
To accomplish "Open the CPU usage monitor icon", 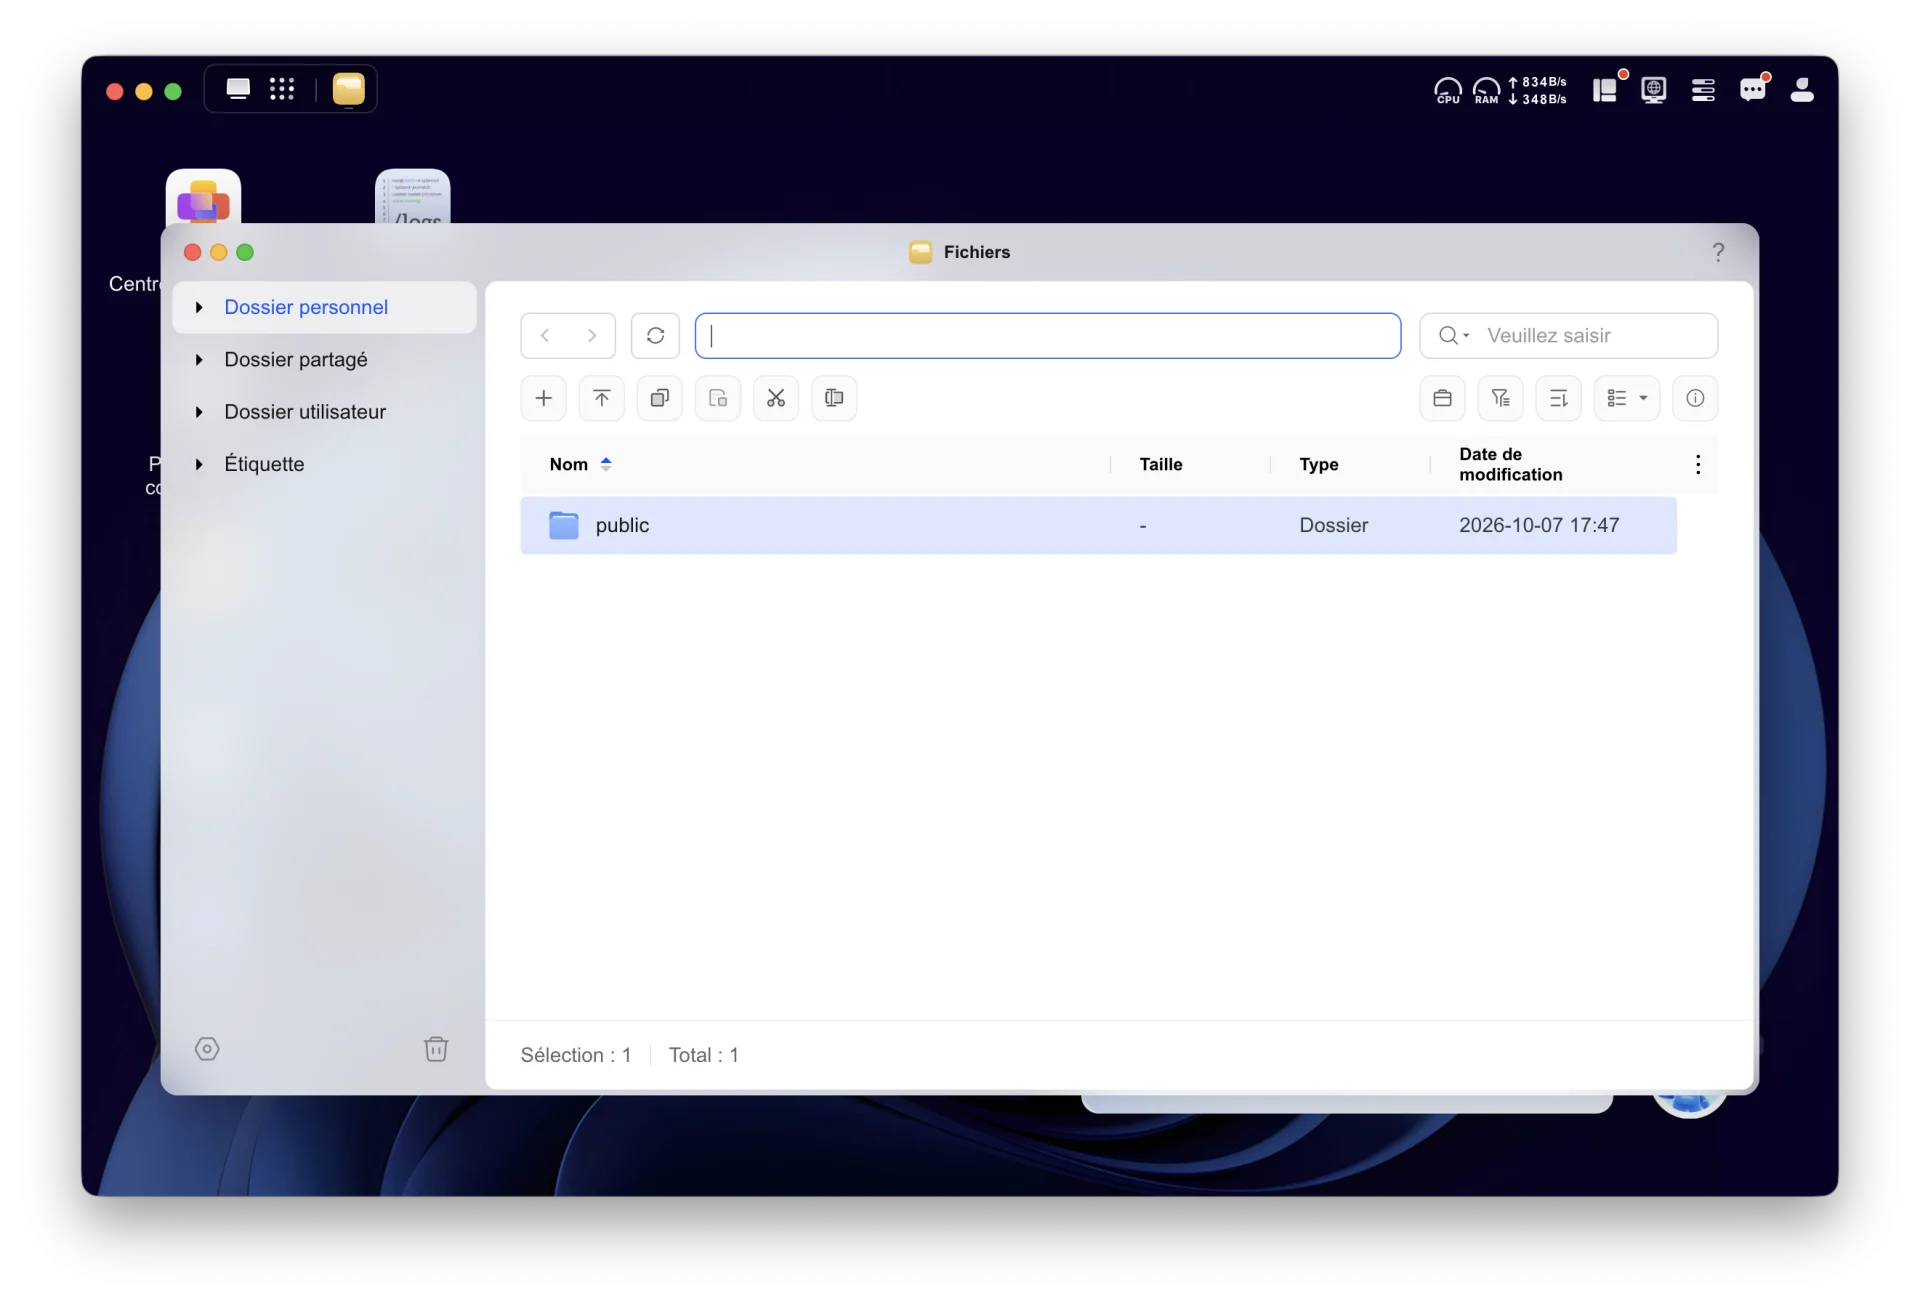I will [x=1447, y=90].
